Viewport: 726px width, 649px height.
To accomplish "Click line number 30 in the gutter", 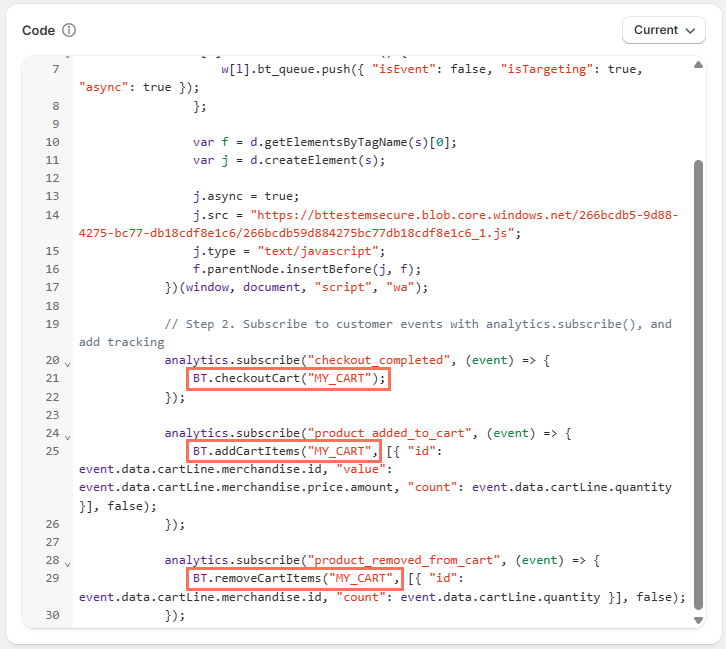I will [52, 615].
